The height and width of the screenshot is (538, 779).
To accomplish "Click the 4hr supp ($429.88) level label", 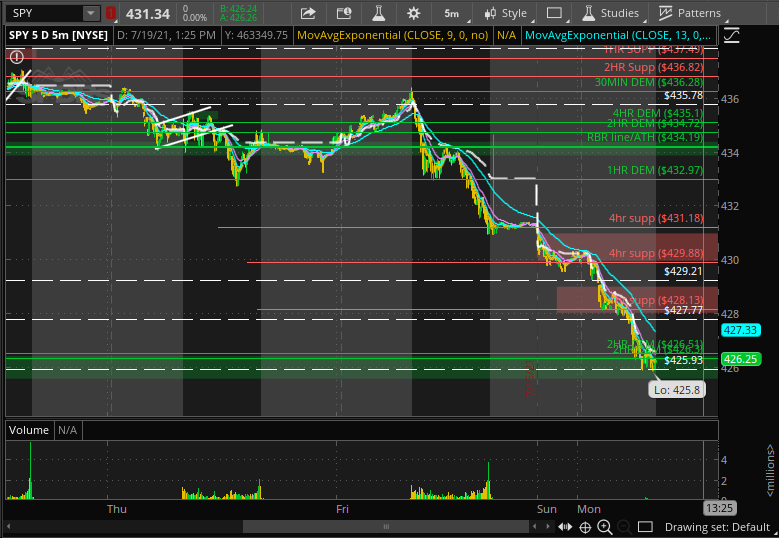I will point(656,253).
